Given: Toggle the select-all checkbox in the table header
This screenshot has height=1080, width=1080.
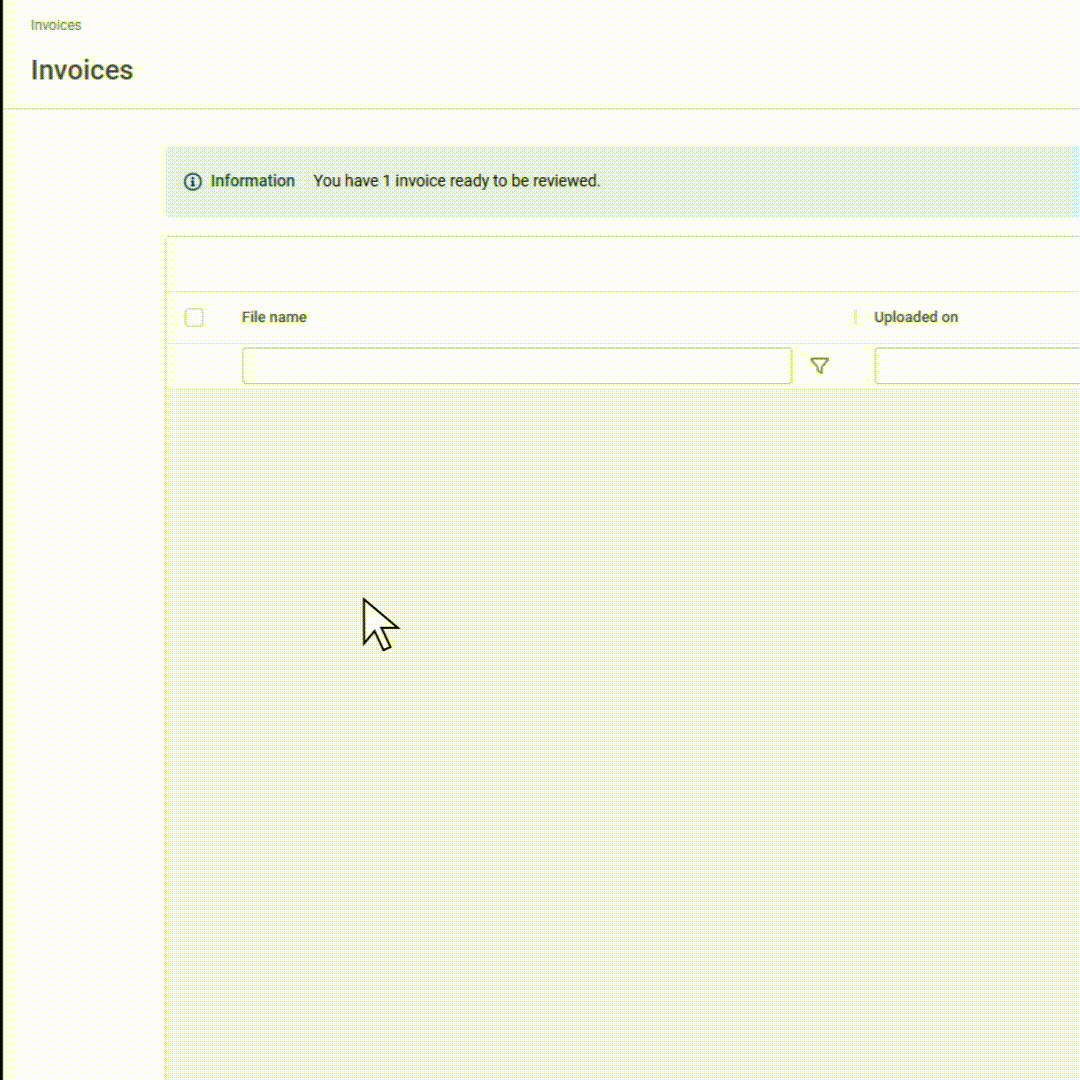Looking at the screenshot, I should [x=194, y=317].
